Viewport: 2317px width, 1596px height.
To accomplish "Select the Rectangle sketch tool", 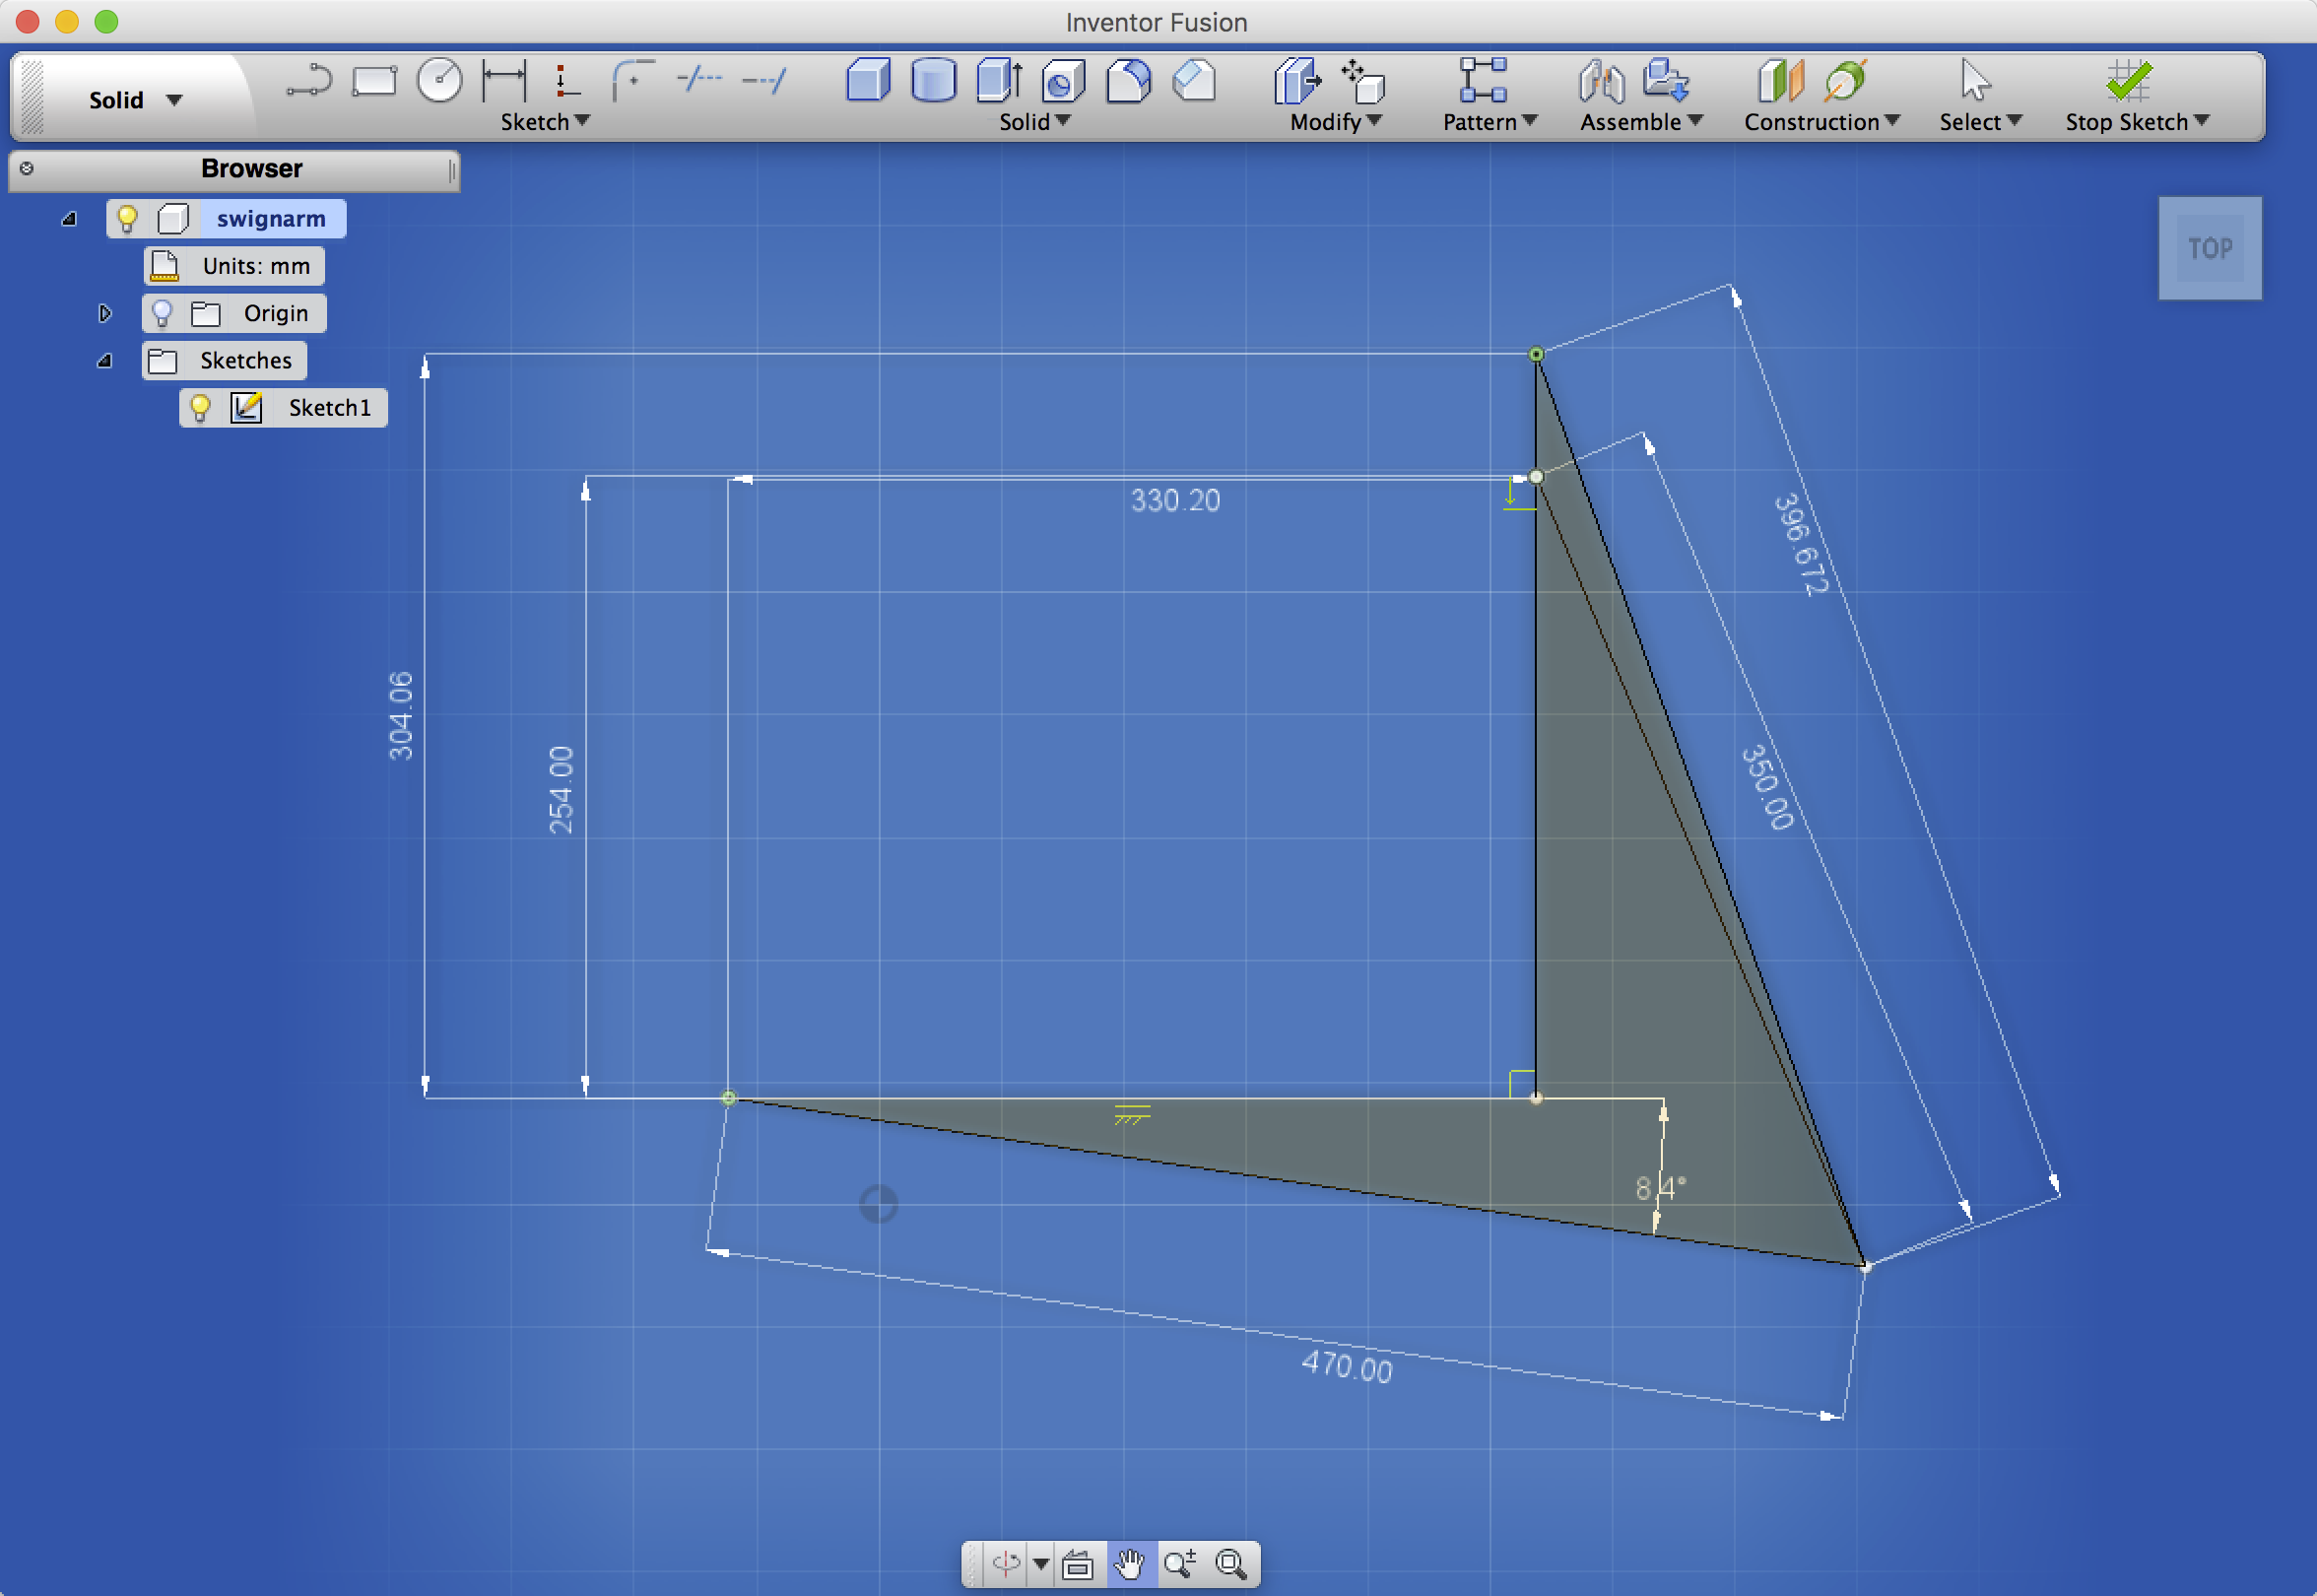I will tap(374, 81).
